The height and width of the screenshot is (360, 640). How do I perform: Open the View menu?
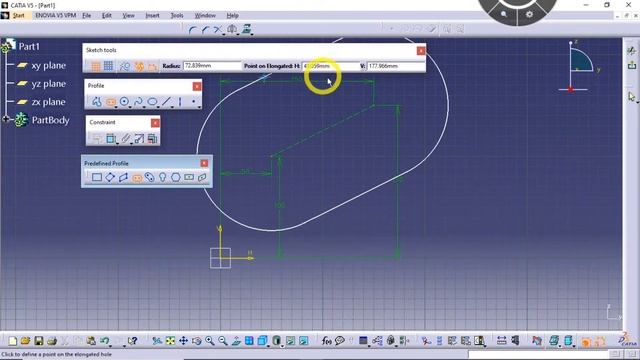(128, 16)
